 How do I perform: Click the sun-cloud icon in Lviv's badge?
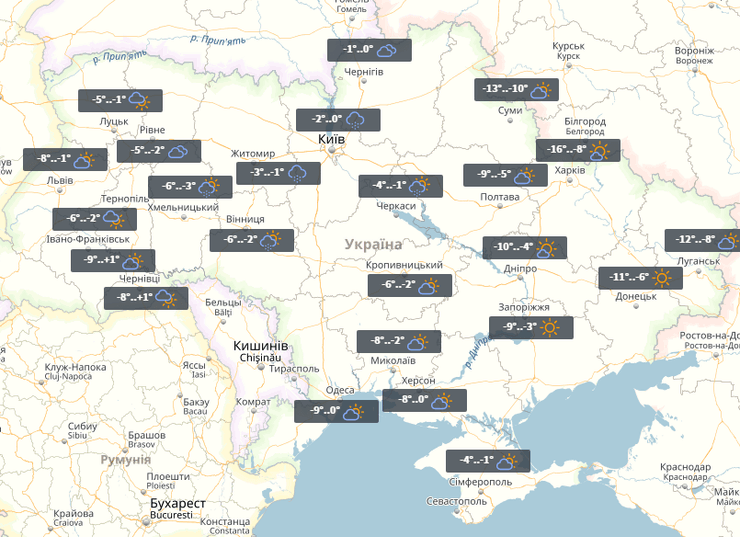(x=84, y=160)
